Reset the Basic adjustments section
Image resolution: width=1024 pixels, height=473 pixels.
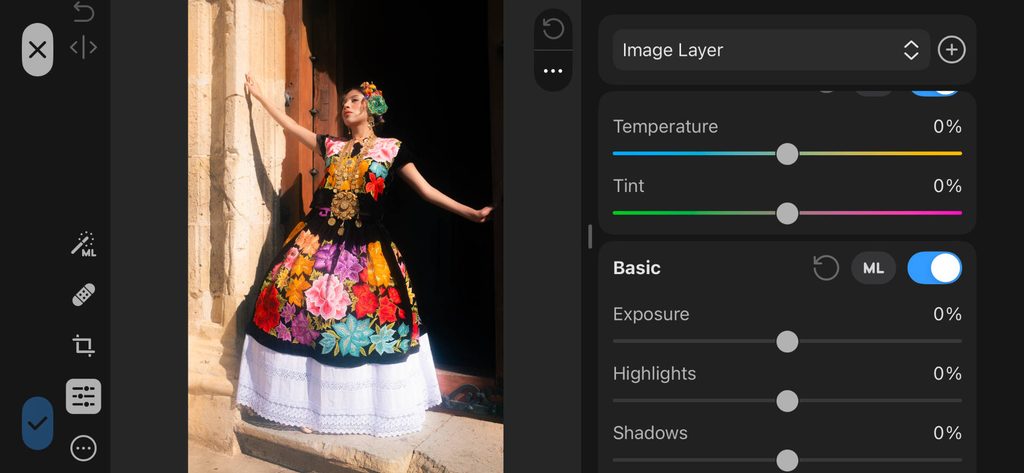[826, 268]
